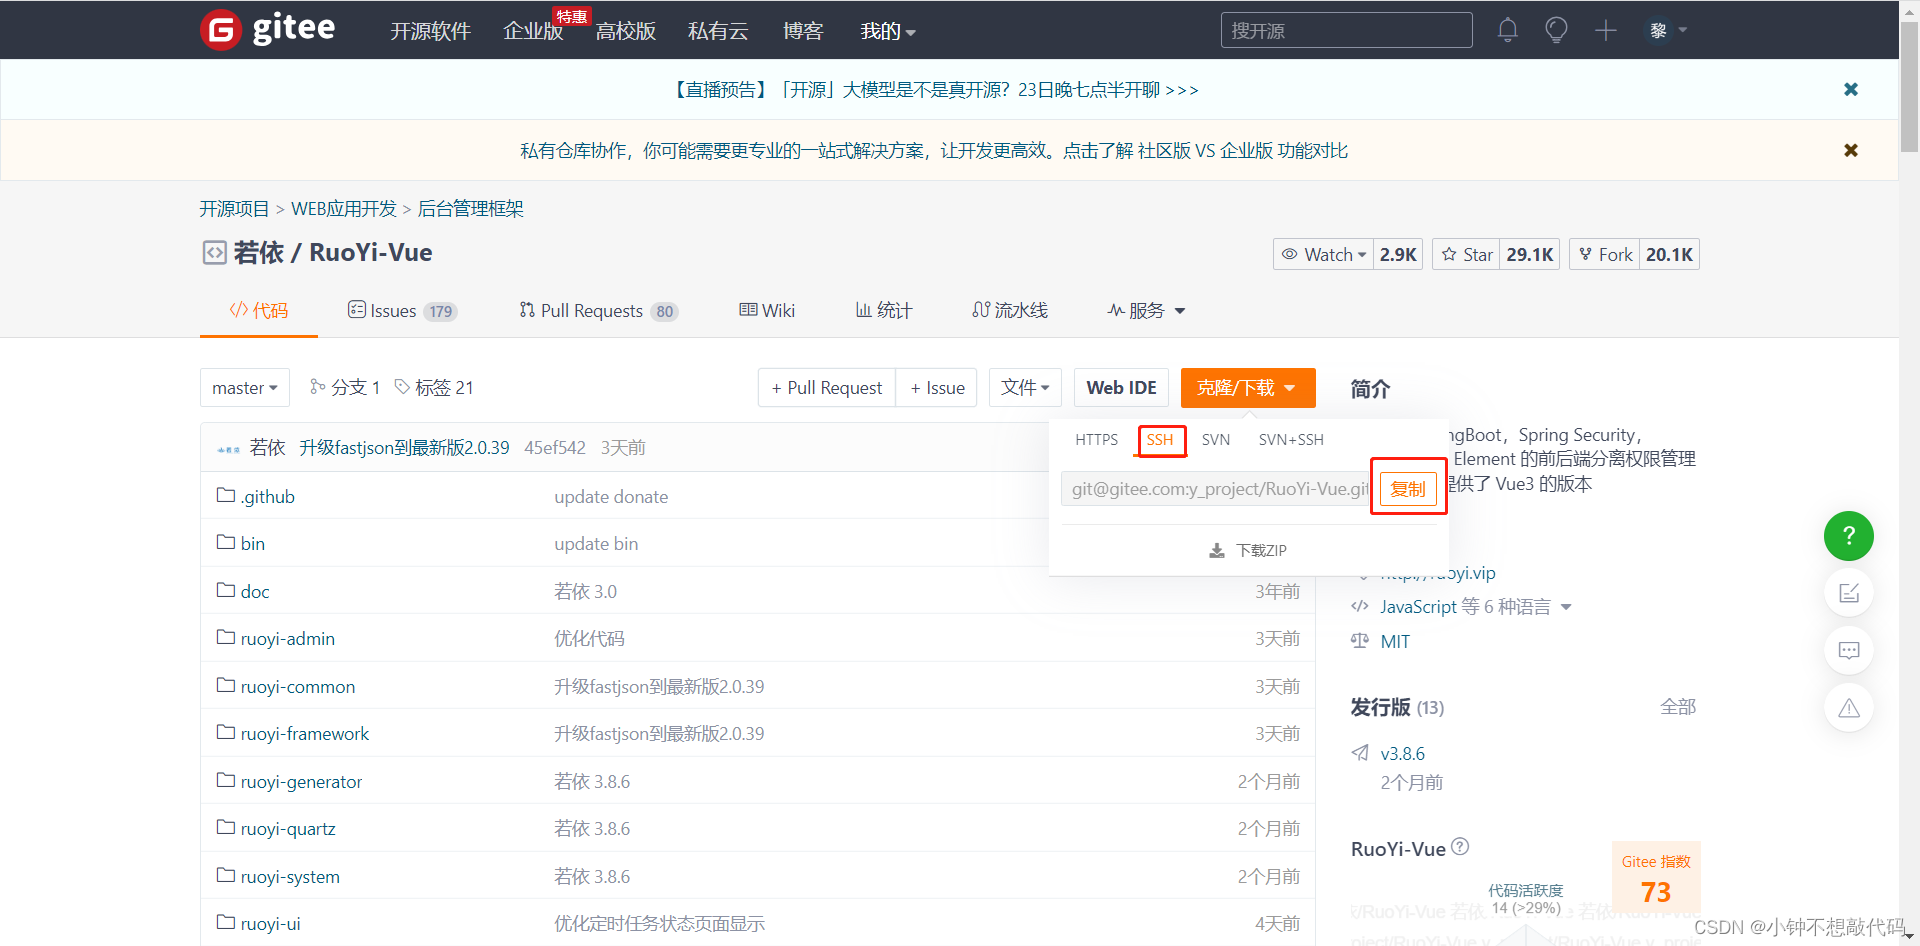Open the Web IDE
1920x946 pixels.
click(1121, 387)
